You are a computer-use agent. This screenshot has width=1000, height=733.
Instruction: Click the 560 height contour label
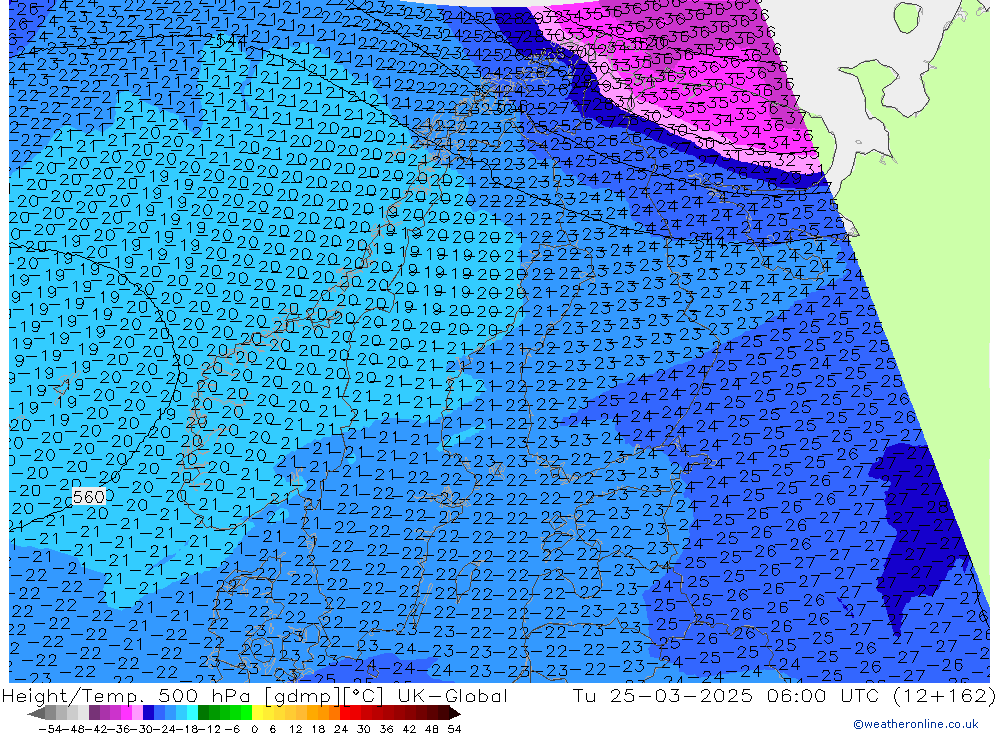[x=89, y=496]
